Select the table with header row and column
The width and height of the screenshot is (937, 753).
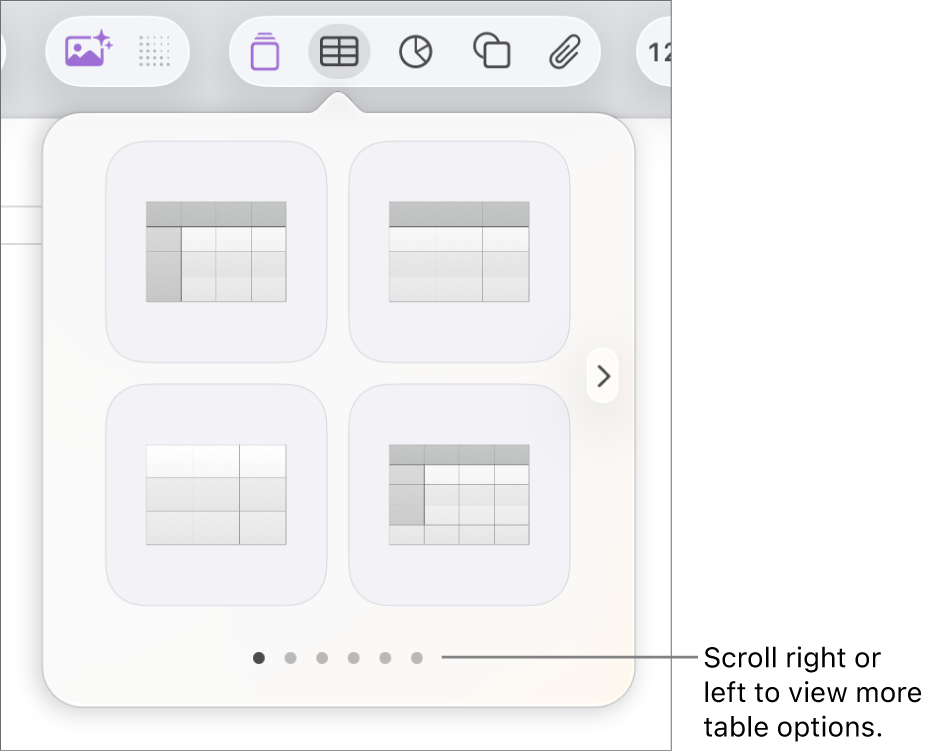(x=215, y=251)
